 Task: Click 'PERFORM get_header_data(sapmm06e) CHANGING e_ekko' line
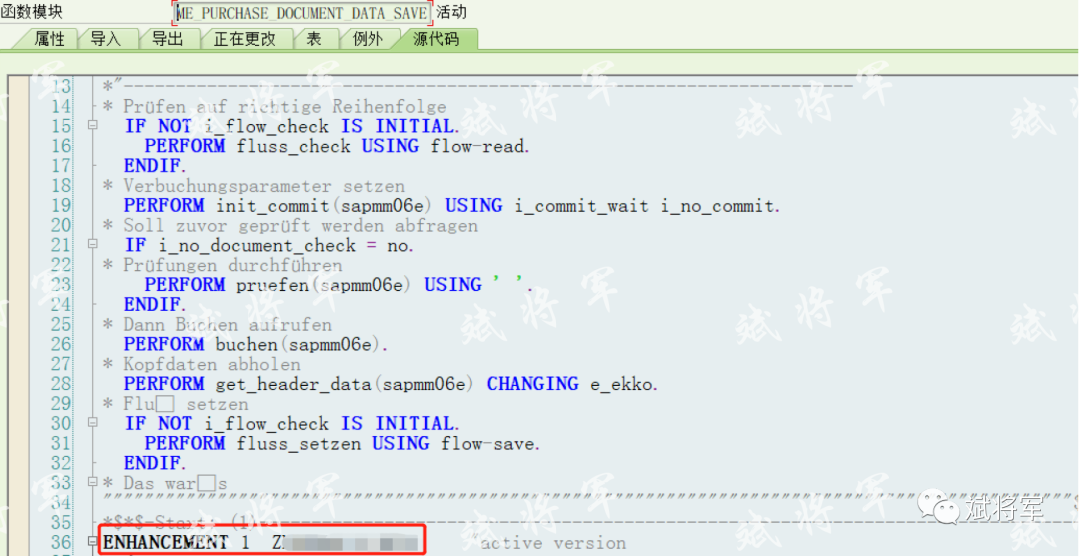pyautogui.click(x=391, y=384)
